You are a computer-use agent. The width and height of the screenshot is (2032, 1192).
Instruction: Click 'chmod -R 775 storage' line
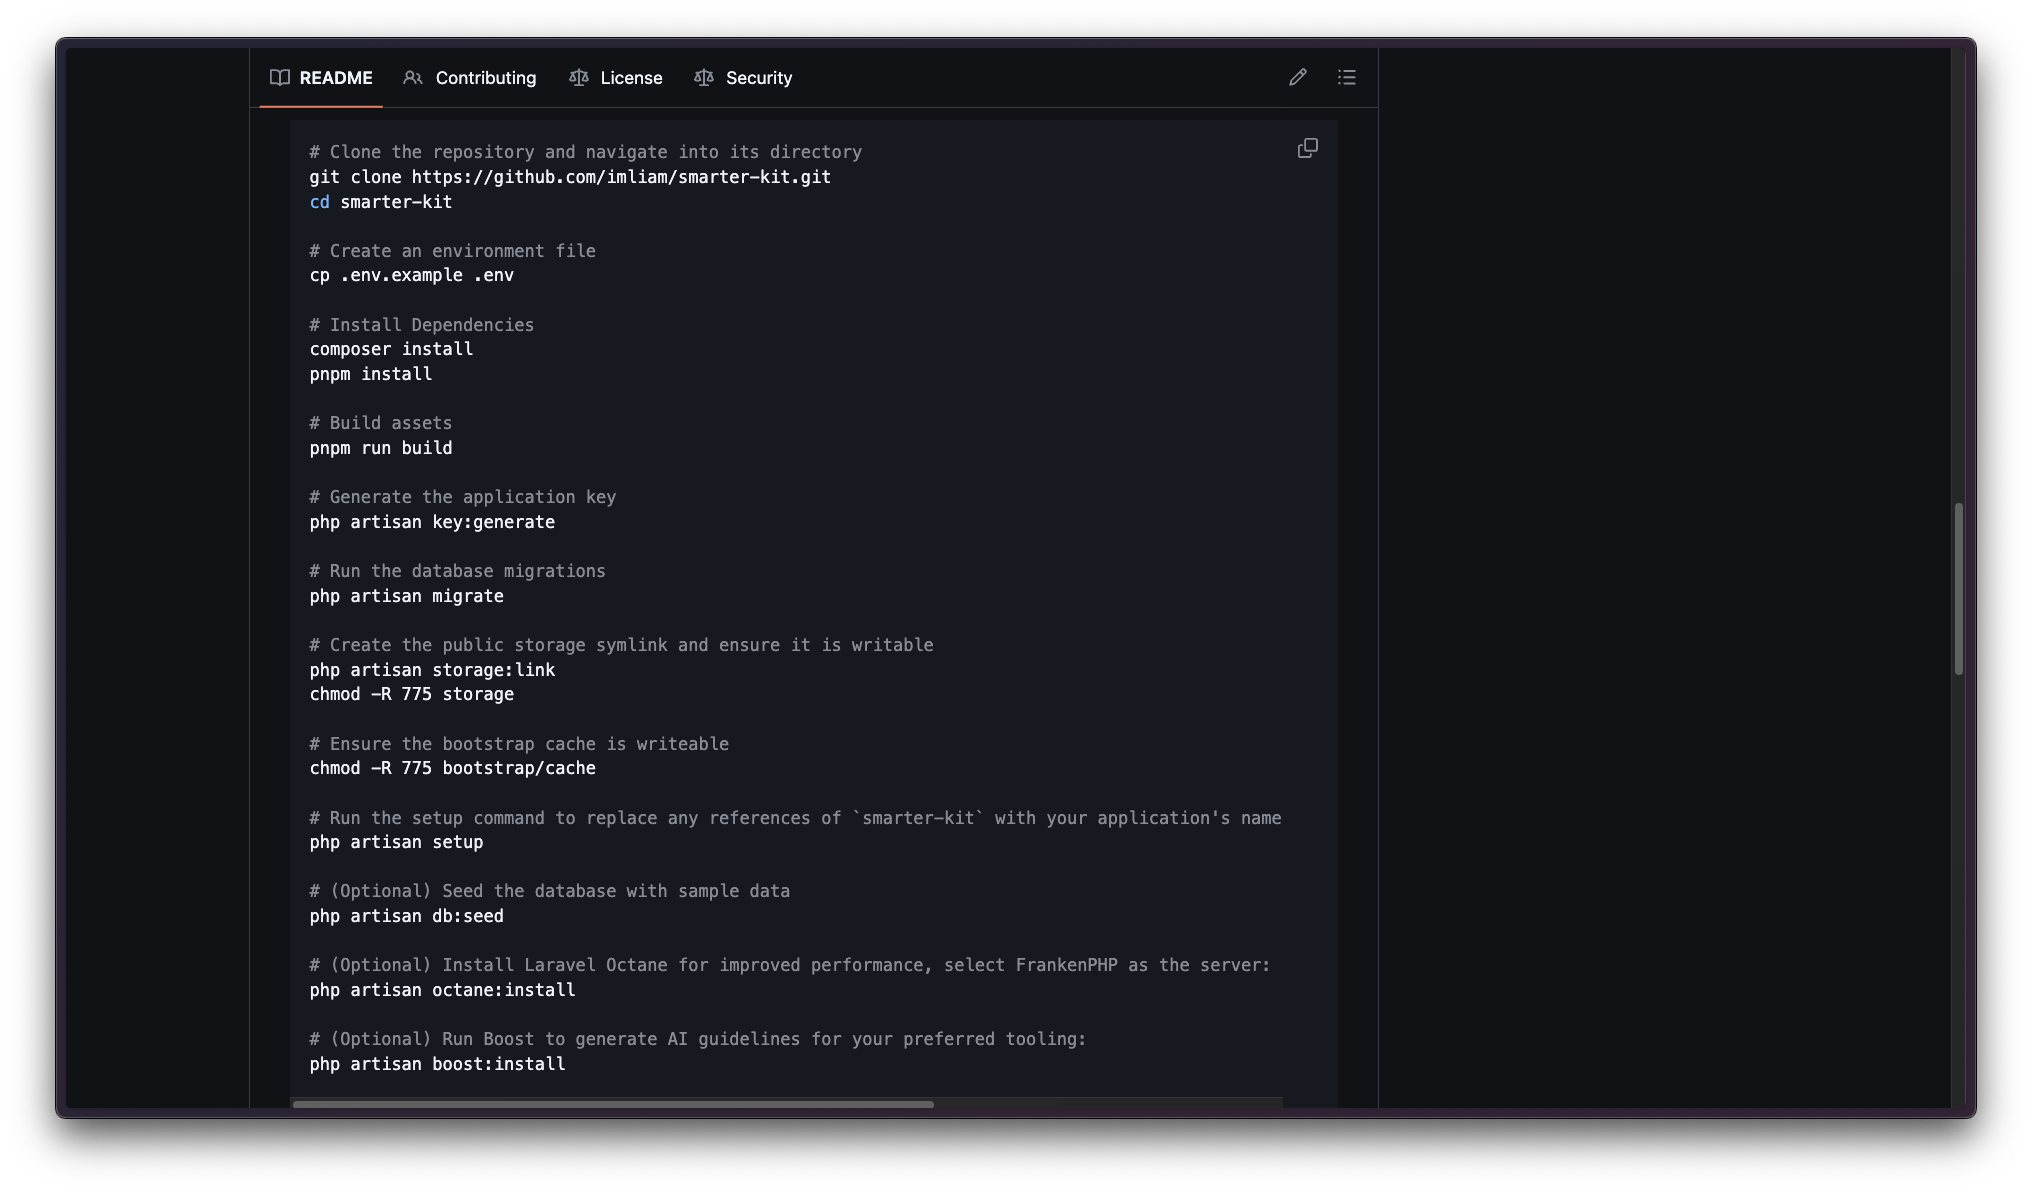[x=412, y=694]
